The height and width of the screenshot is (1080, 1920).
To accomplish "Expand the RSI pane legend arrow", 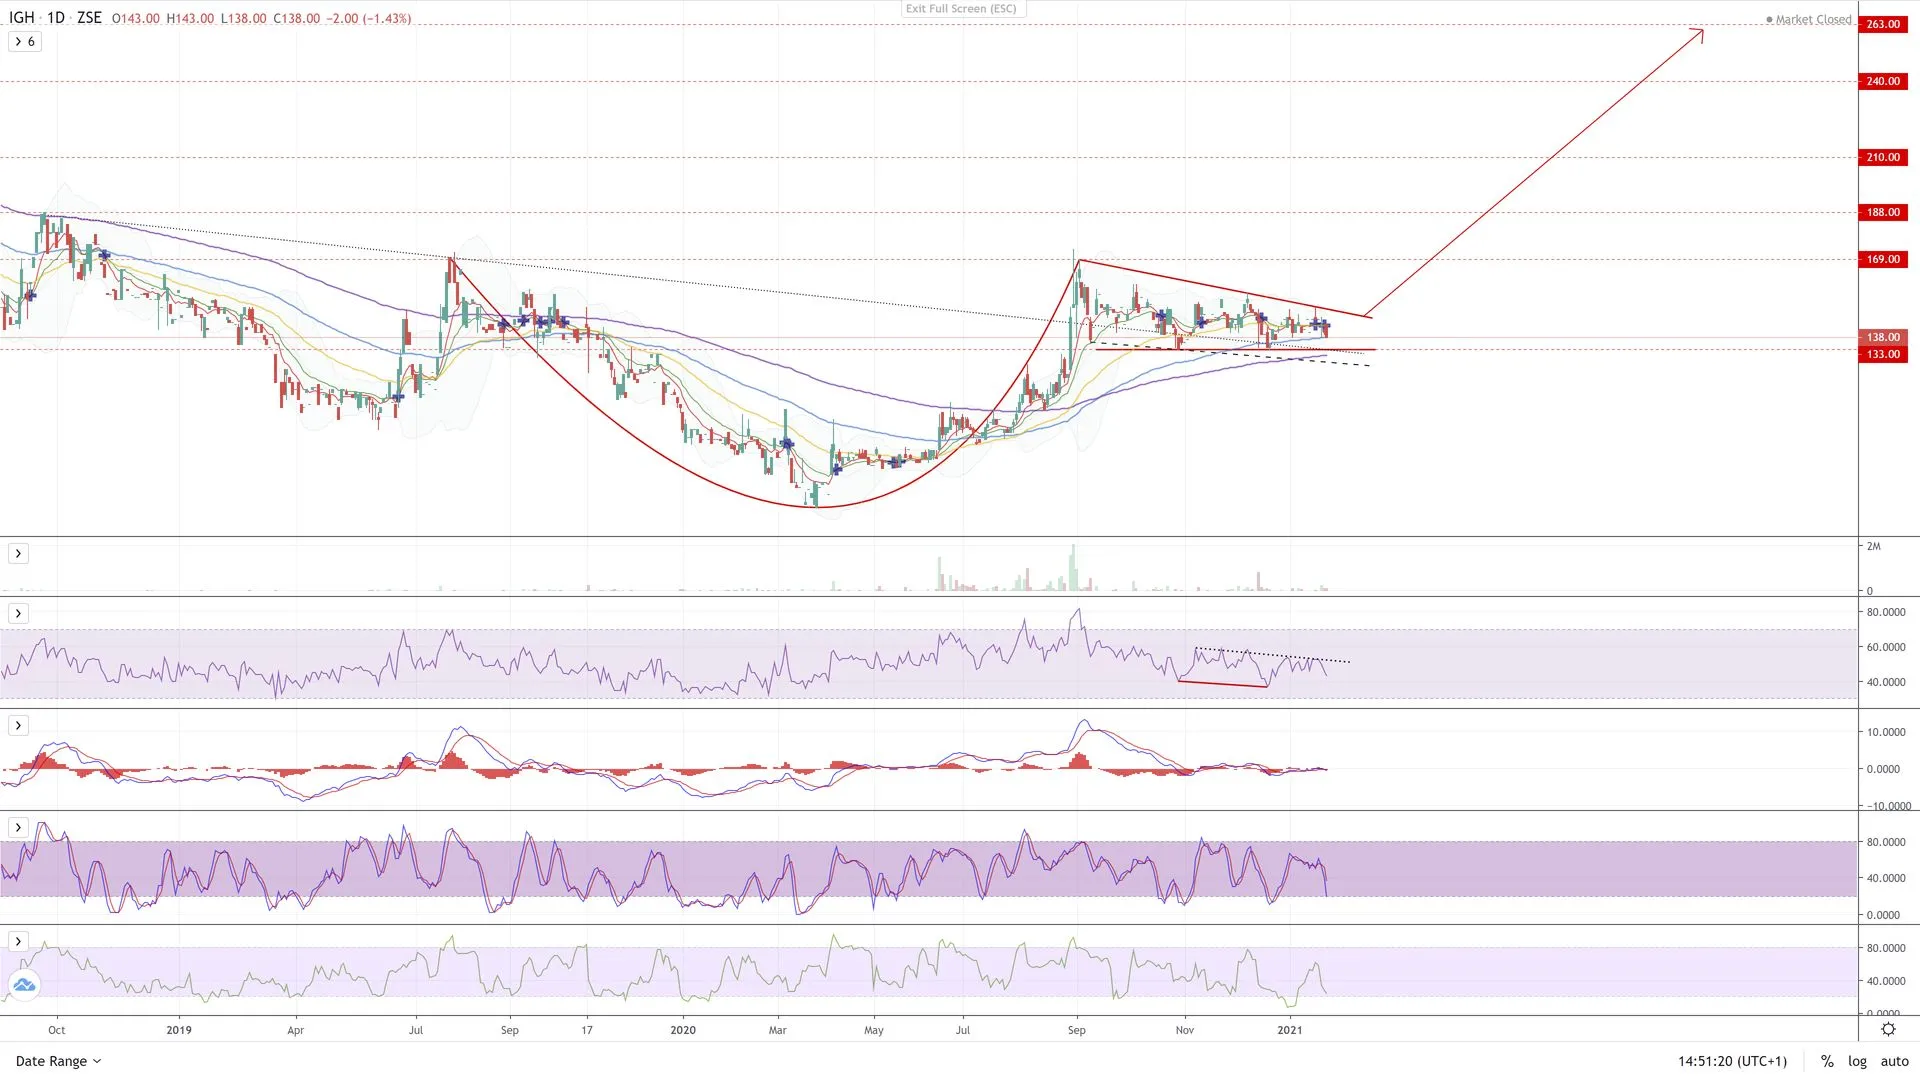I will click(x=18, y=614).
